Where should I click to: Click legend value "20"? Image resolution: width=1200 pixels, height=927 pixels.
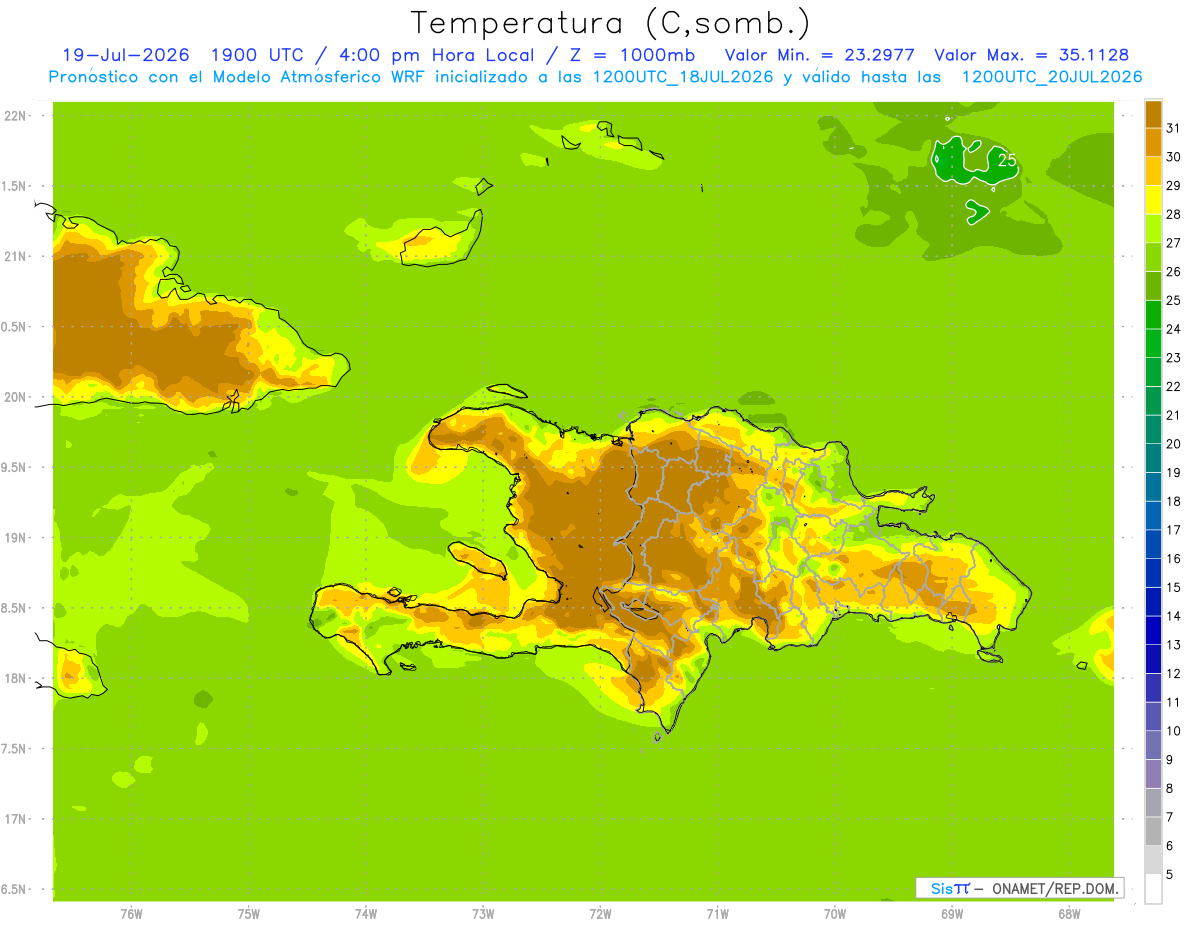[x=1174, y=443]
